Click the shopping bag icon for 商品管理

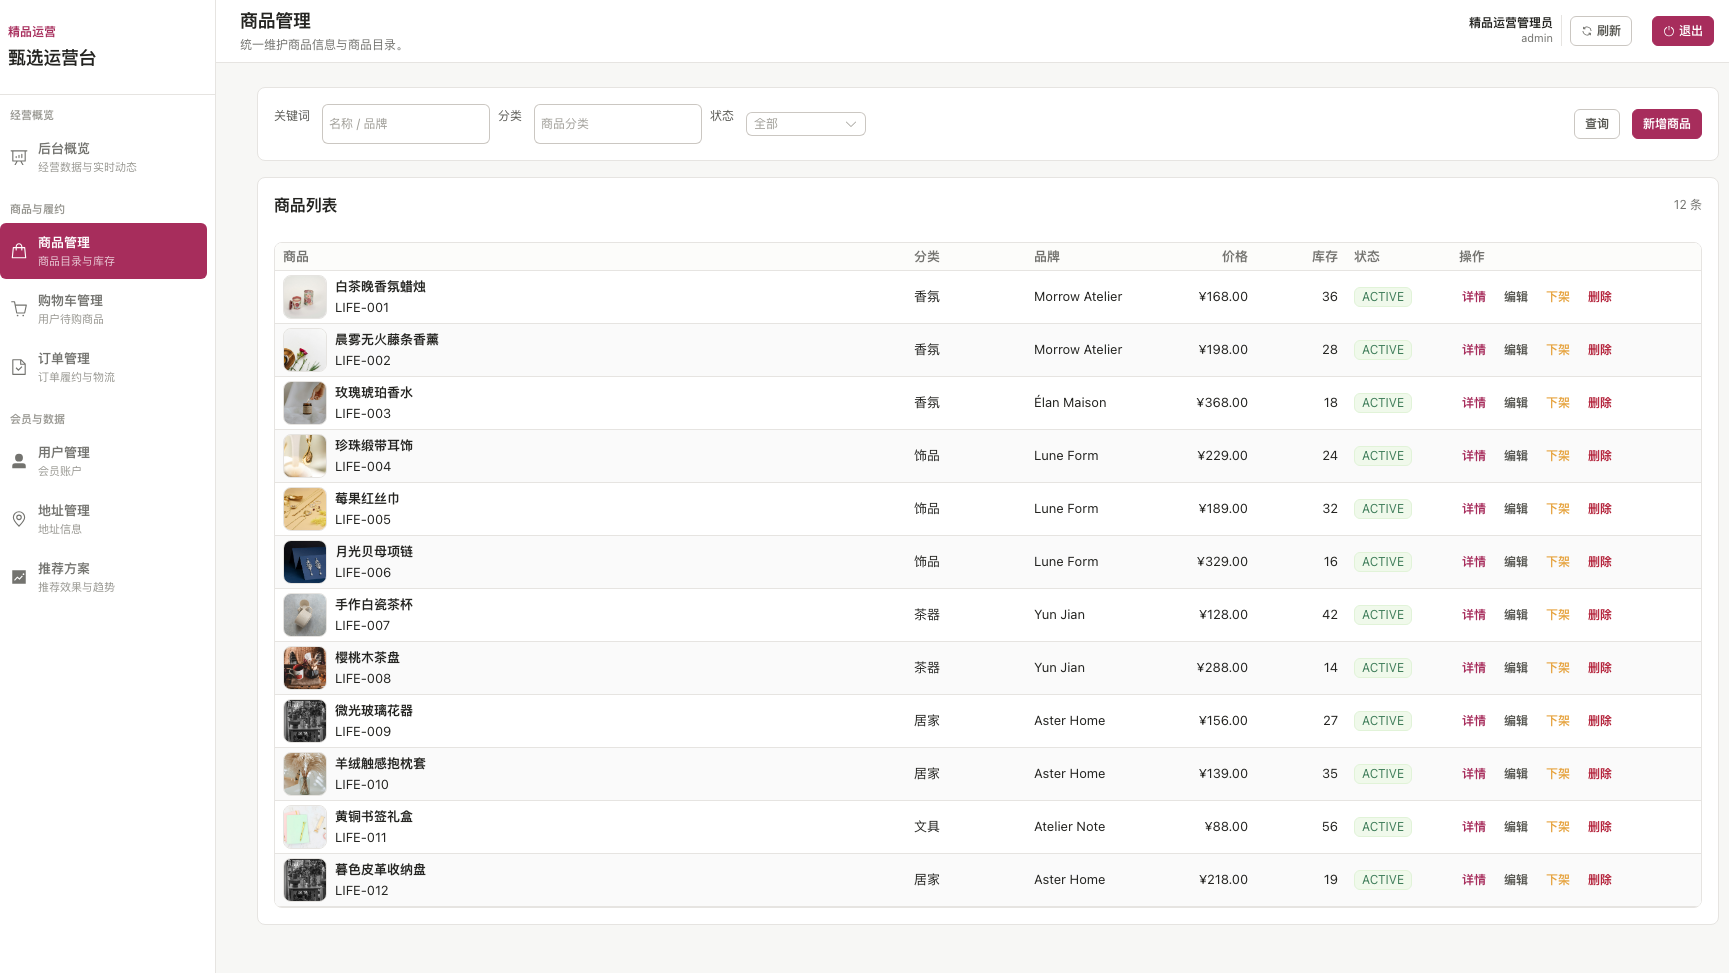point(19,251)
